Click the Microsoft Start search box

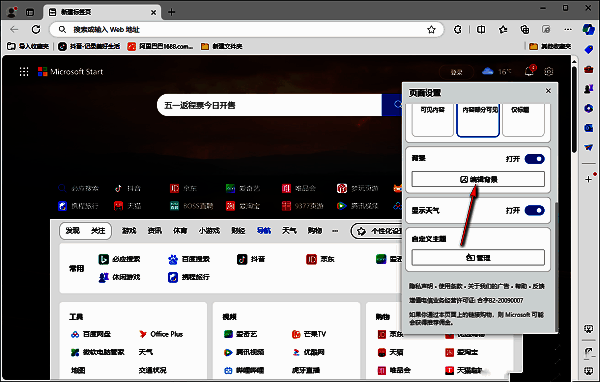coord(269,105)
